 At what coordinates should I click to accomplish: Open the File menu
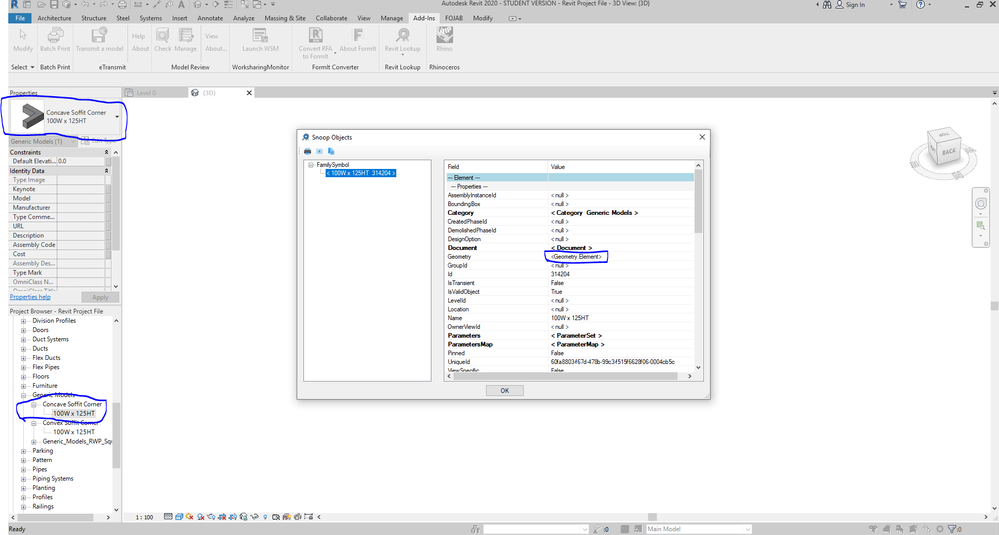click(x=20, y=18)
